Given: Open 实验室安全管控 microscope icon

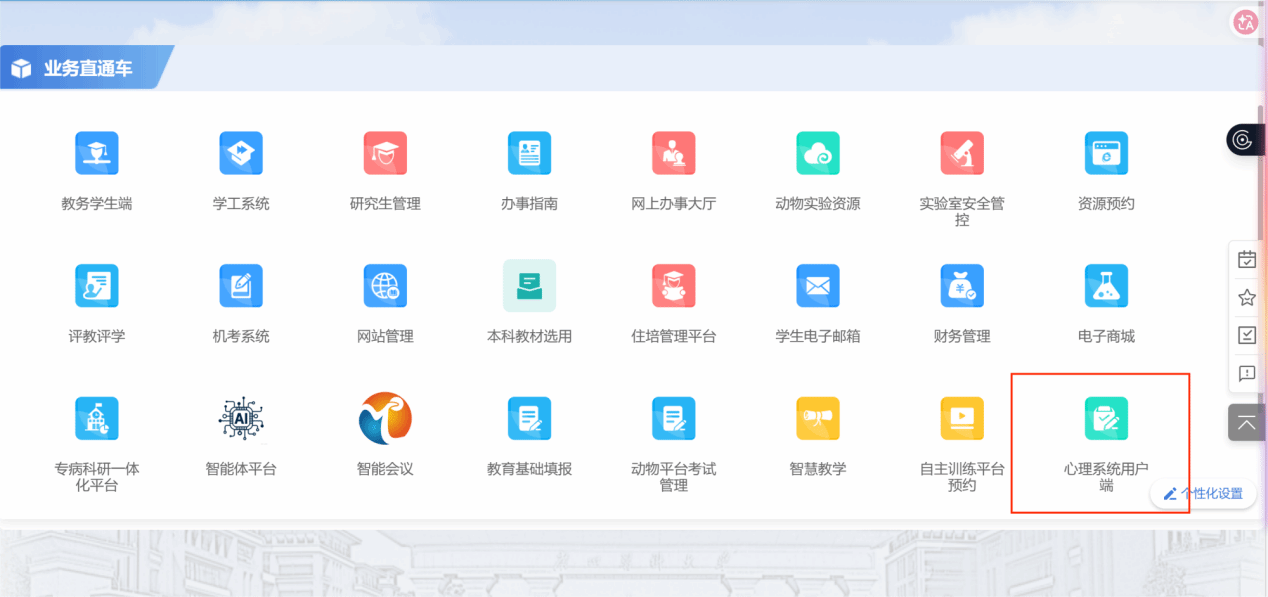Looking at the screenshot, I should tap(961, 154).
